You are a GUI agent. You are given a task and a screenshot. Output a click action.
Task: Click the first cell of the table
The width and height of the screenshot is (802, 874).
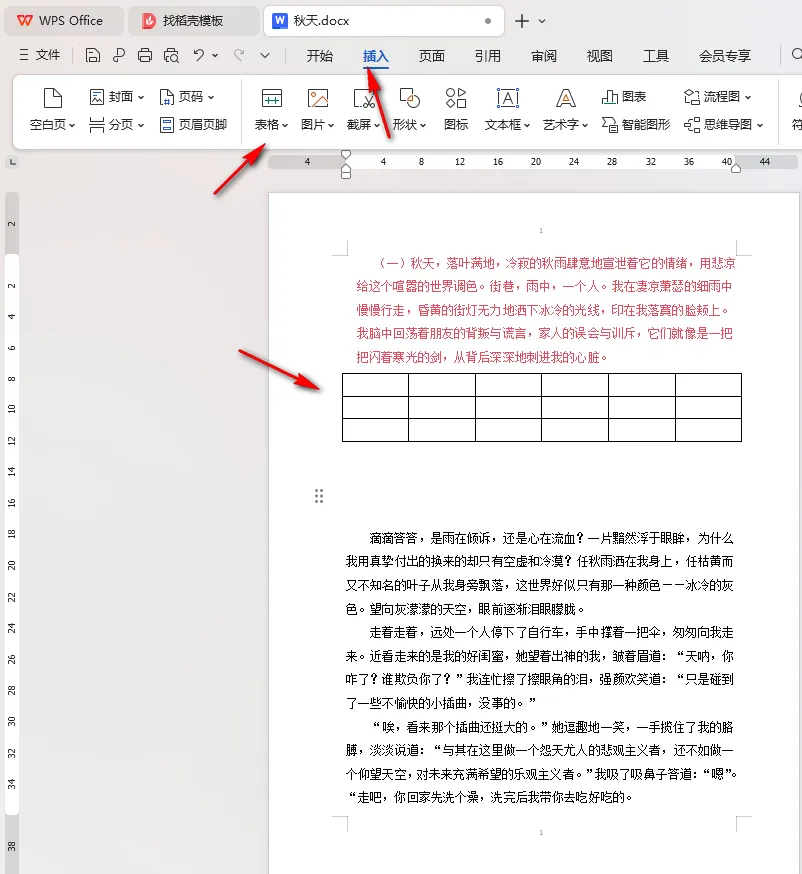375,385
